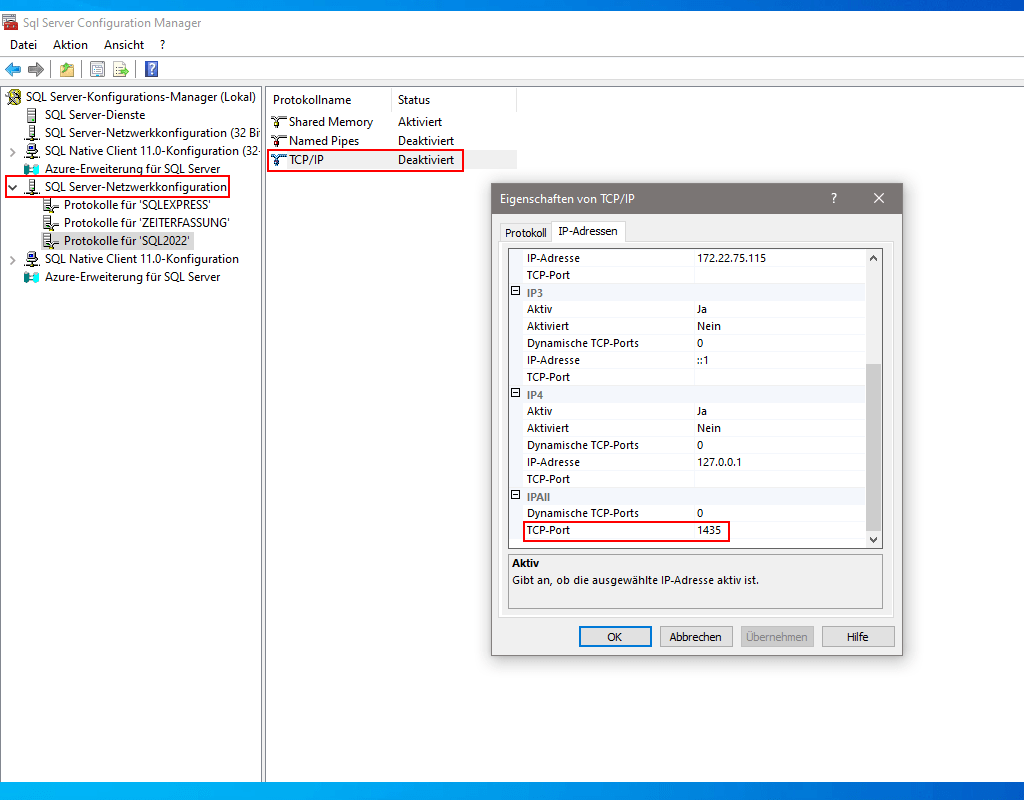Open Properties via the toolbar icon
1024x800 pixels.
click(x=97, y=69)
